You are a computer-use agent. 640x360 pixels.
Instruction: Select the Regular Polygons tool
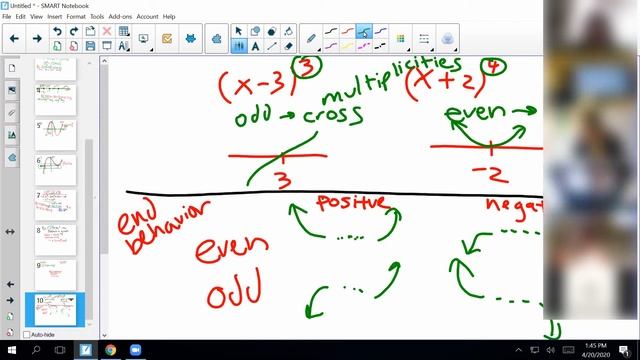pos(272,31)
